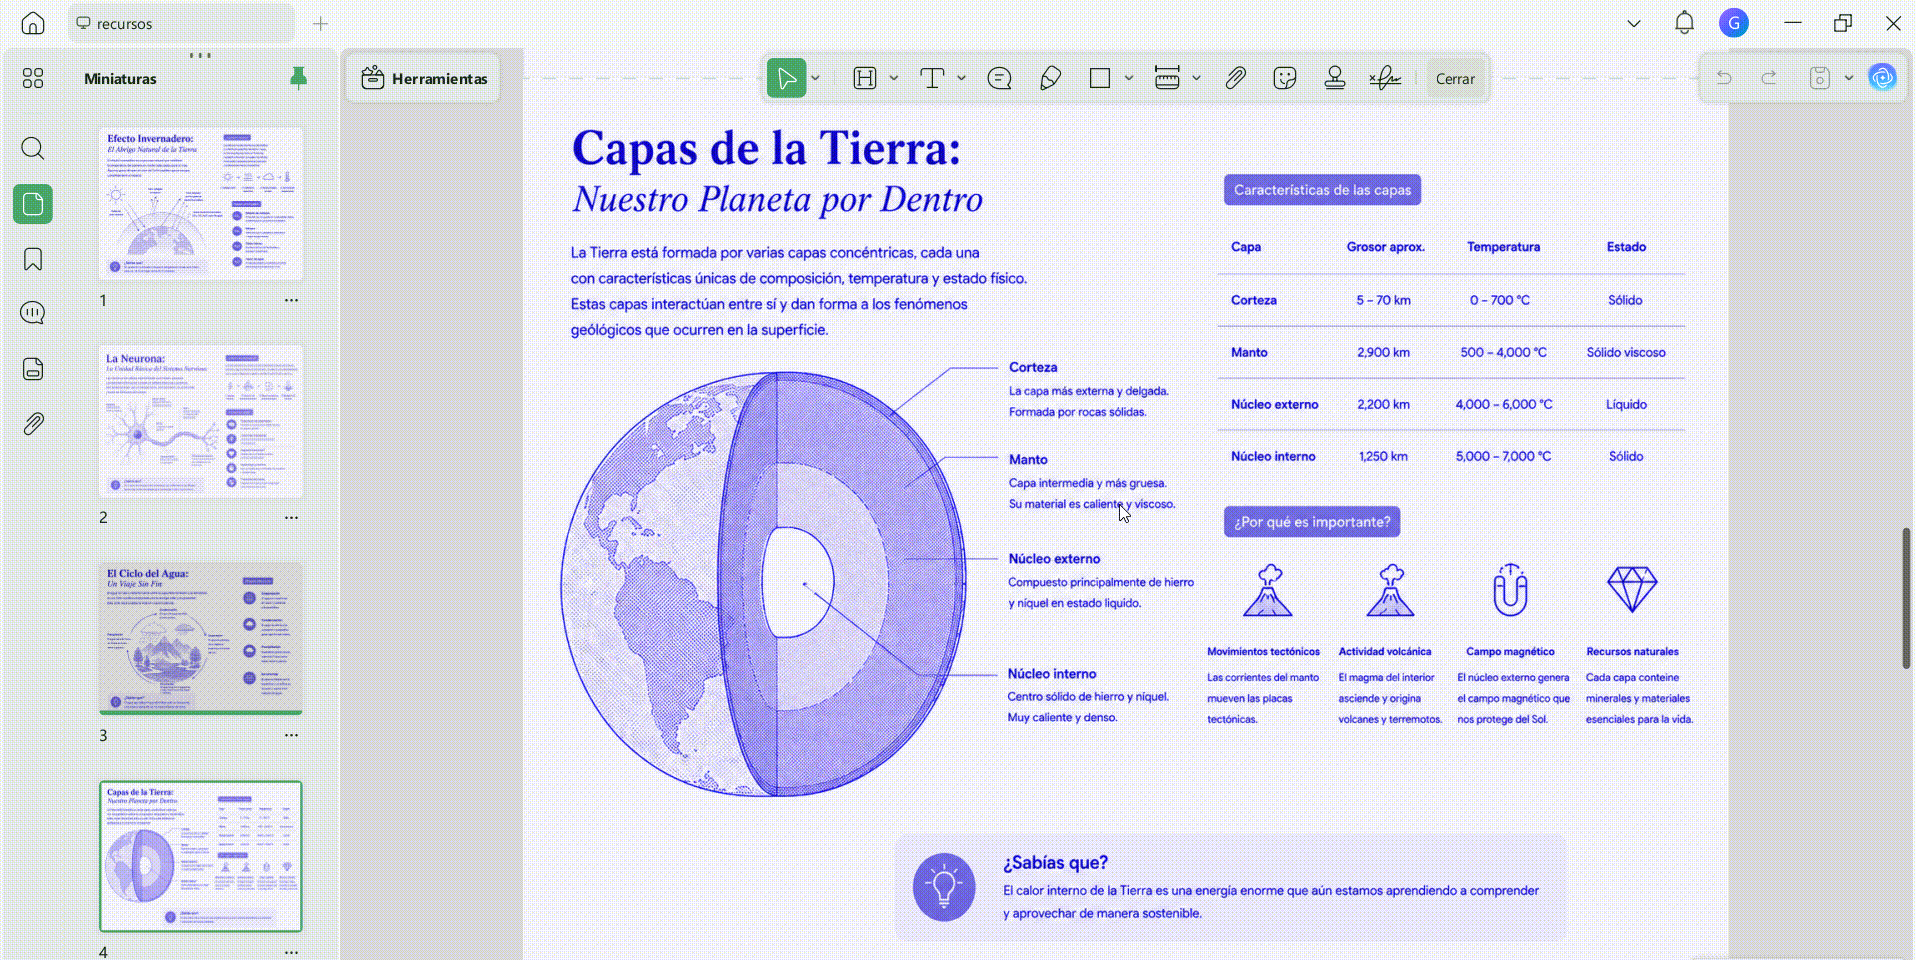Click the 'Sólido viscoso' table cell
This screenshot has width=1916, height=960.
[1626, 352]
